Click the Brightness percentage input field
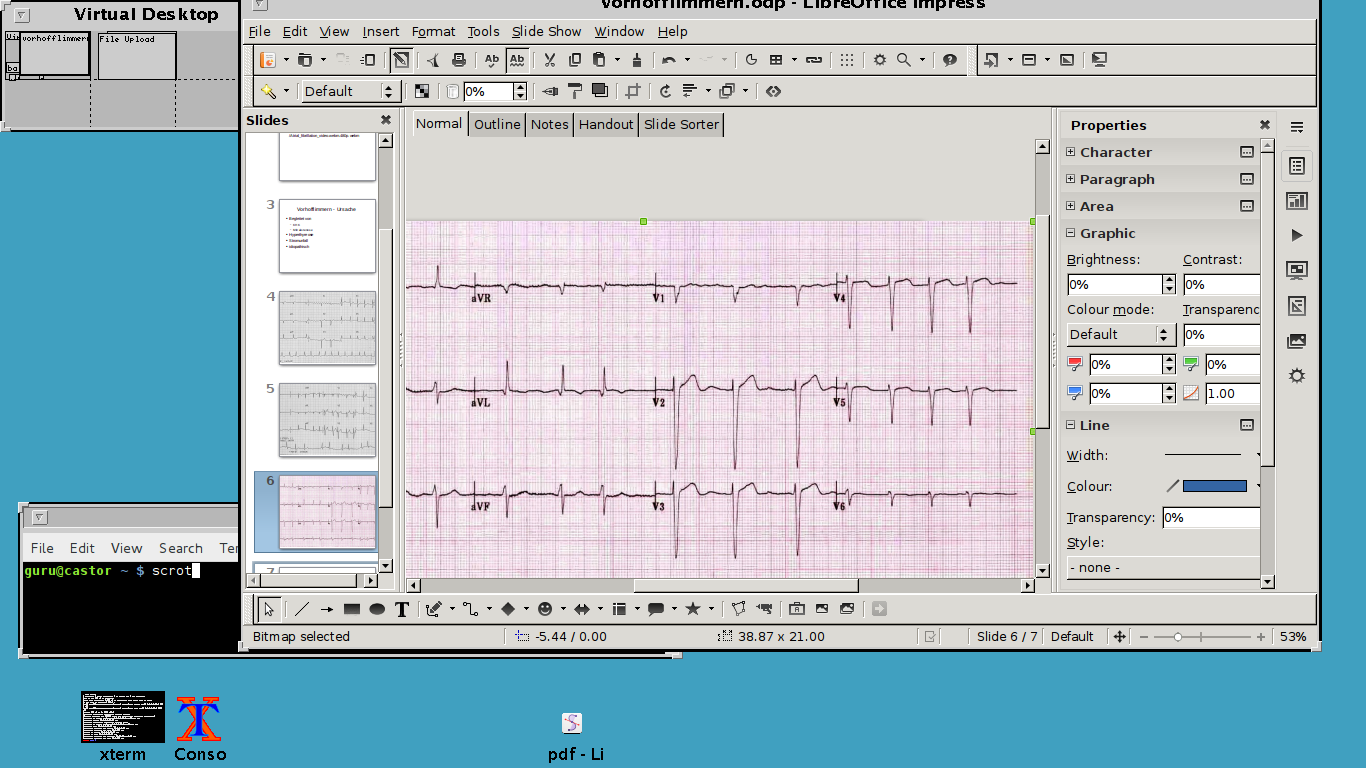The image size is (1366, 768). [x=1113, y=285]
